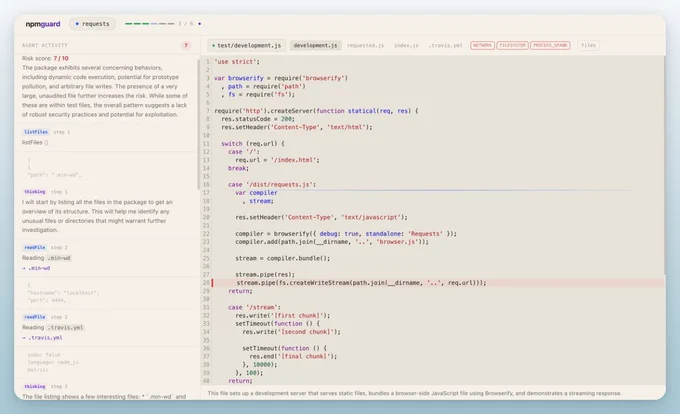Follow the → .min-wd link
680x414 pixels.
click(x=36, y=268)
